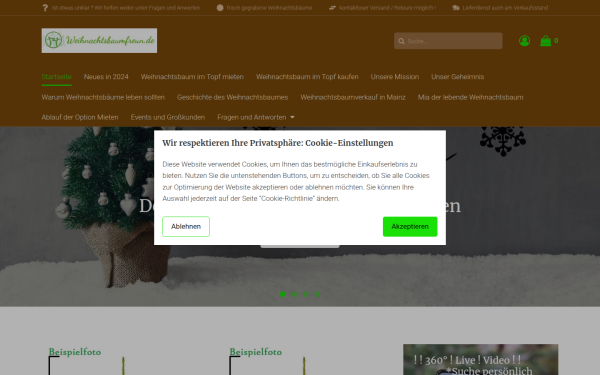
Task: Open the shopping cart icon
Action: coord(545,41)
